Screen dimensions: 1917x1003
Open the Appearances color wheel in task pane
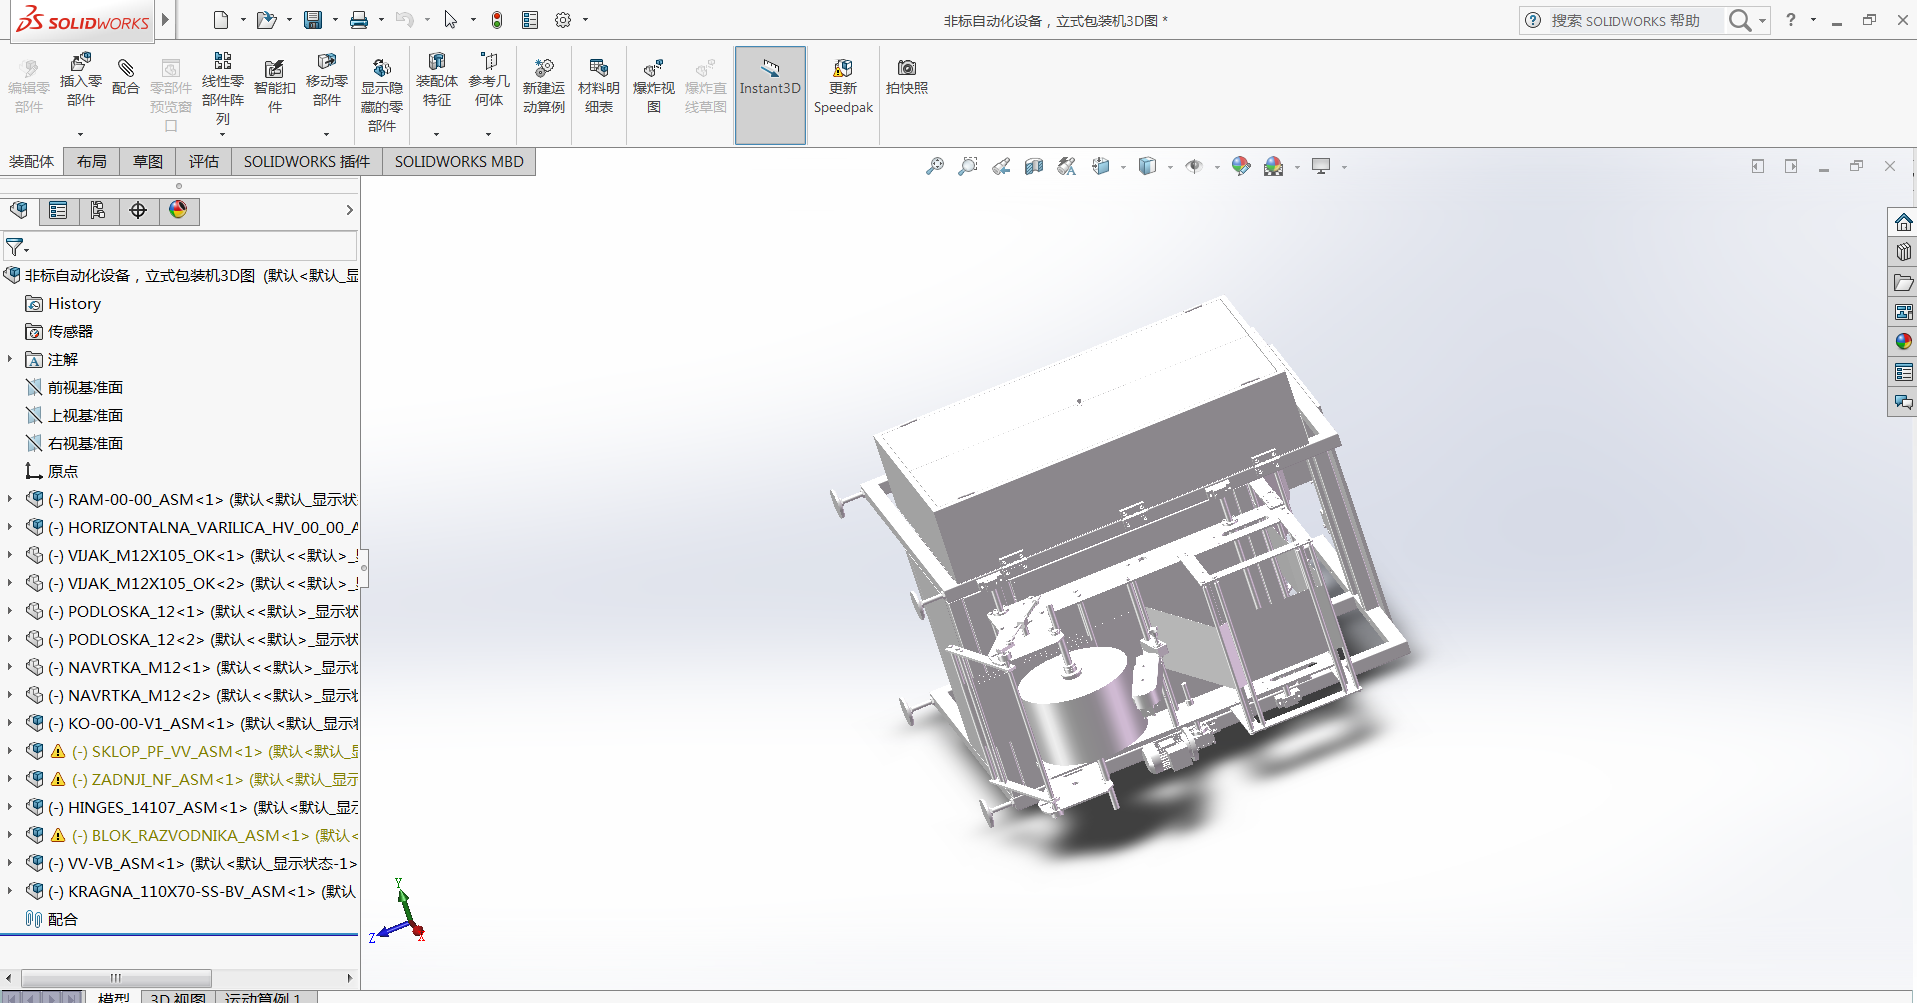pyautogui.click(x=1903, y=342)
